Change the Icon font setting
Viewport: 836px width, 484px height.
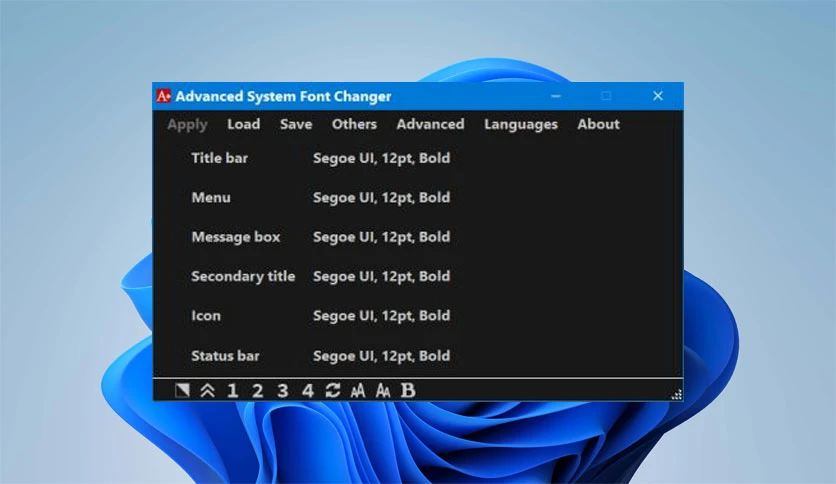tap(381, 316)
